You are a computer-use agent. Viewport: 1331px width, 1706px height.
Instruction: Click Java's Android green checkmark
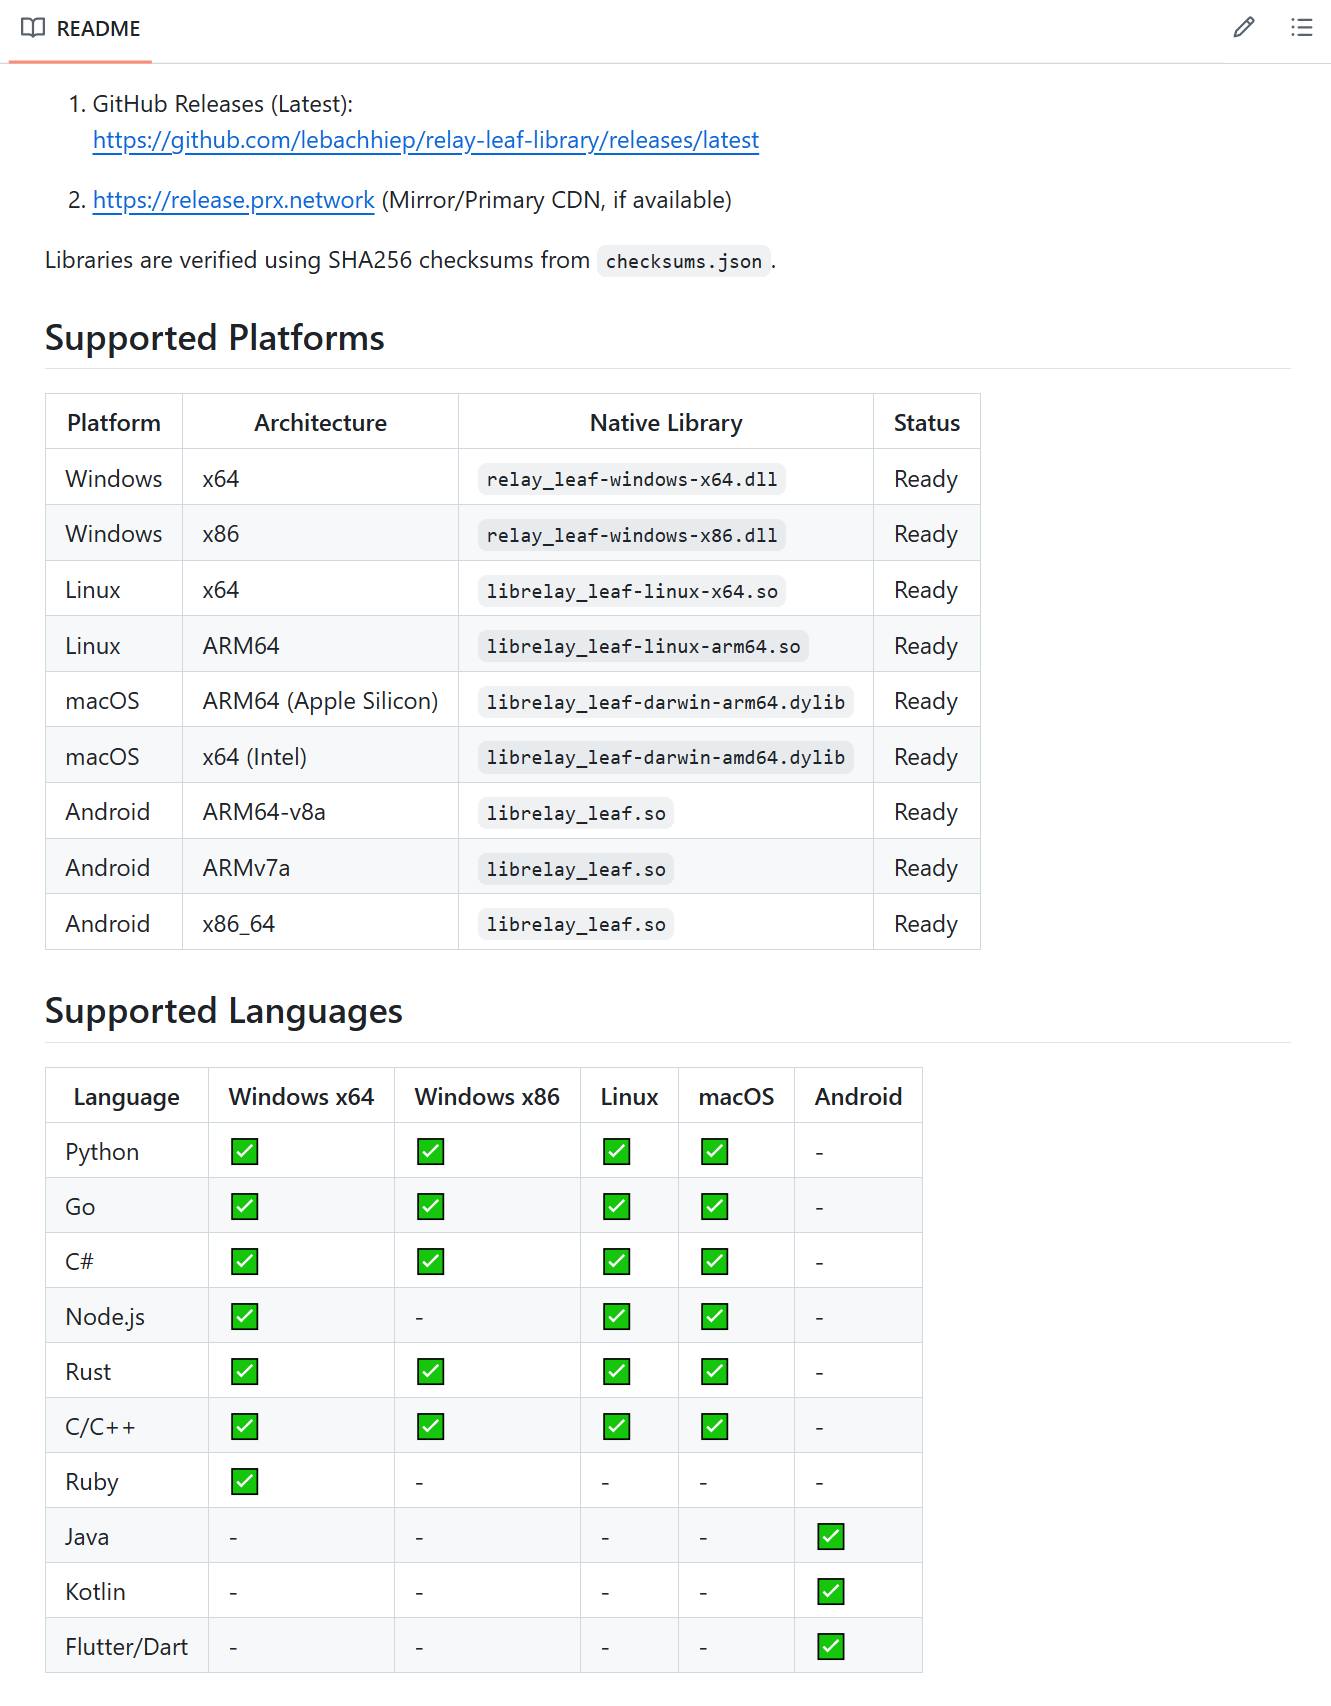coord(831,1537)
